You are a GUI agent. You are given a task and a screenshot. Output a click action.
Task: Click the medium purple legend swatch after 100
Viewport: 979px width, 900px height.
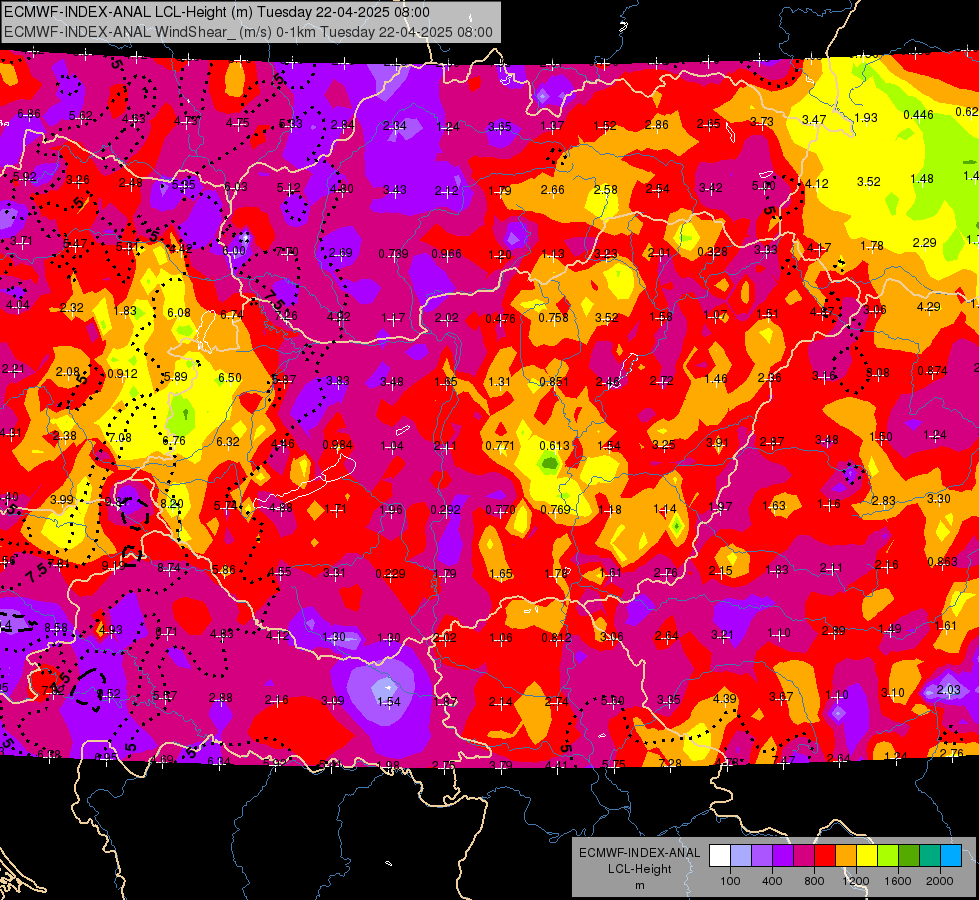click(762, 856)
